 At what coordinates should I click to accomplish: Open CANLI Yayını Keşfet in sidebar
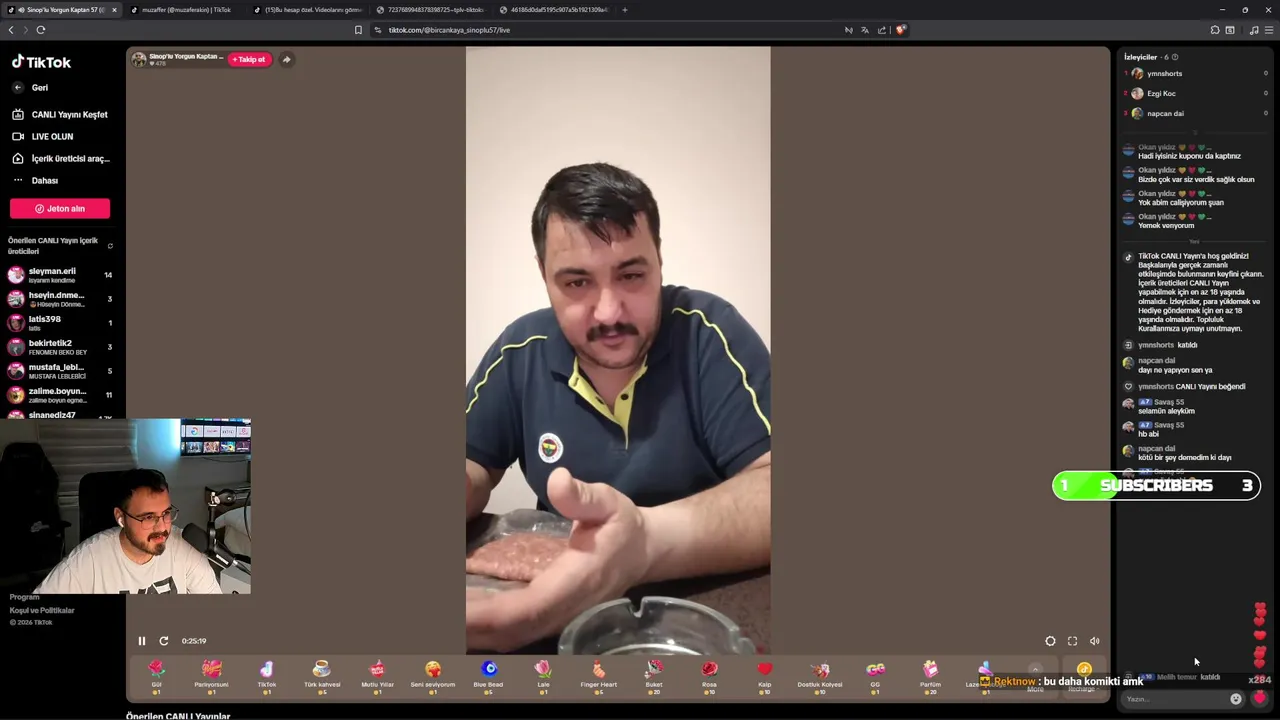pos(60,114)
